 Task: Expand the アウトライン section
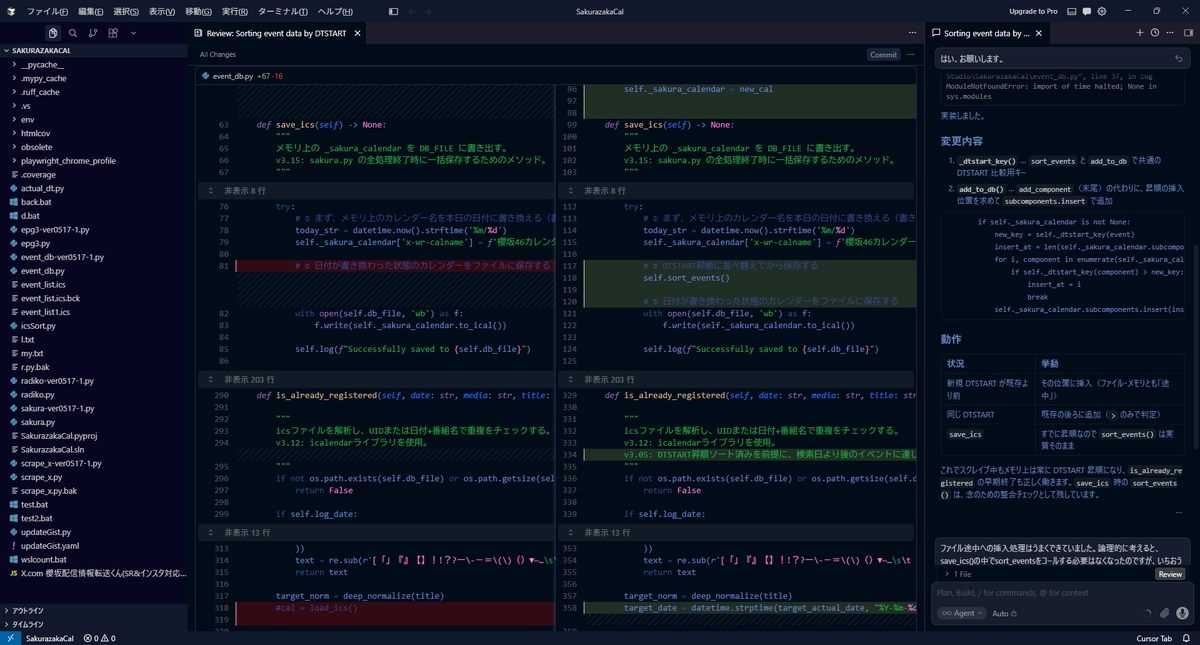pyautogui.click(x=95, y=610)
